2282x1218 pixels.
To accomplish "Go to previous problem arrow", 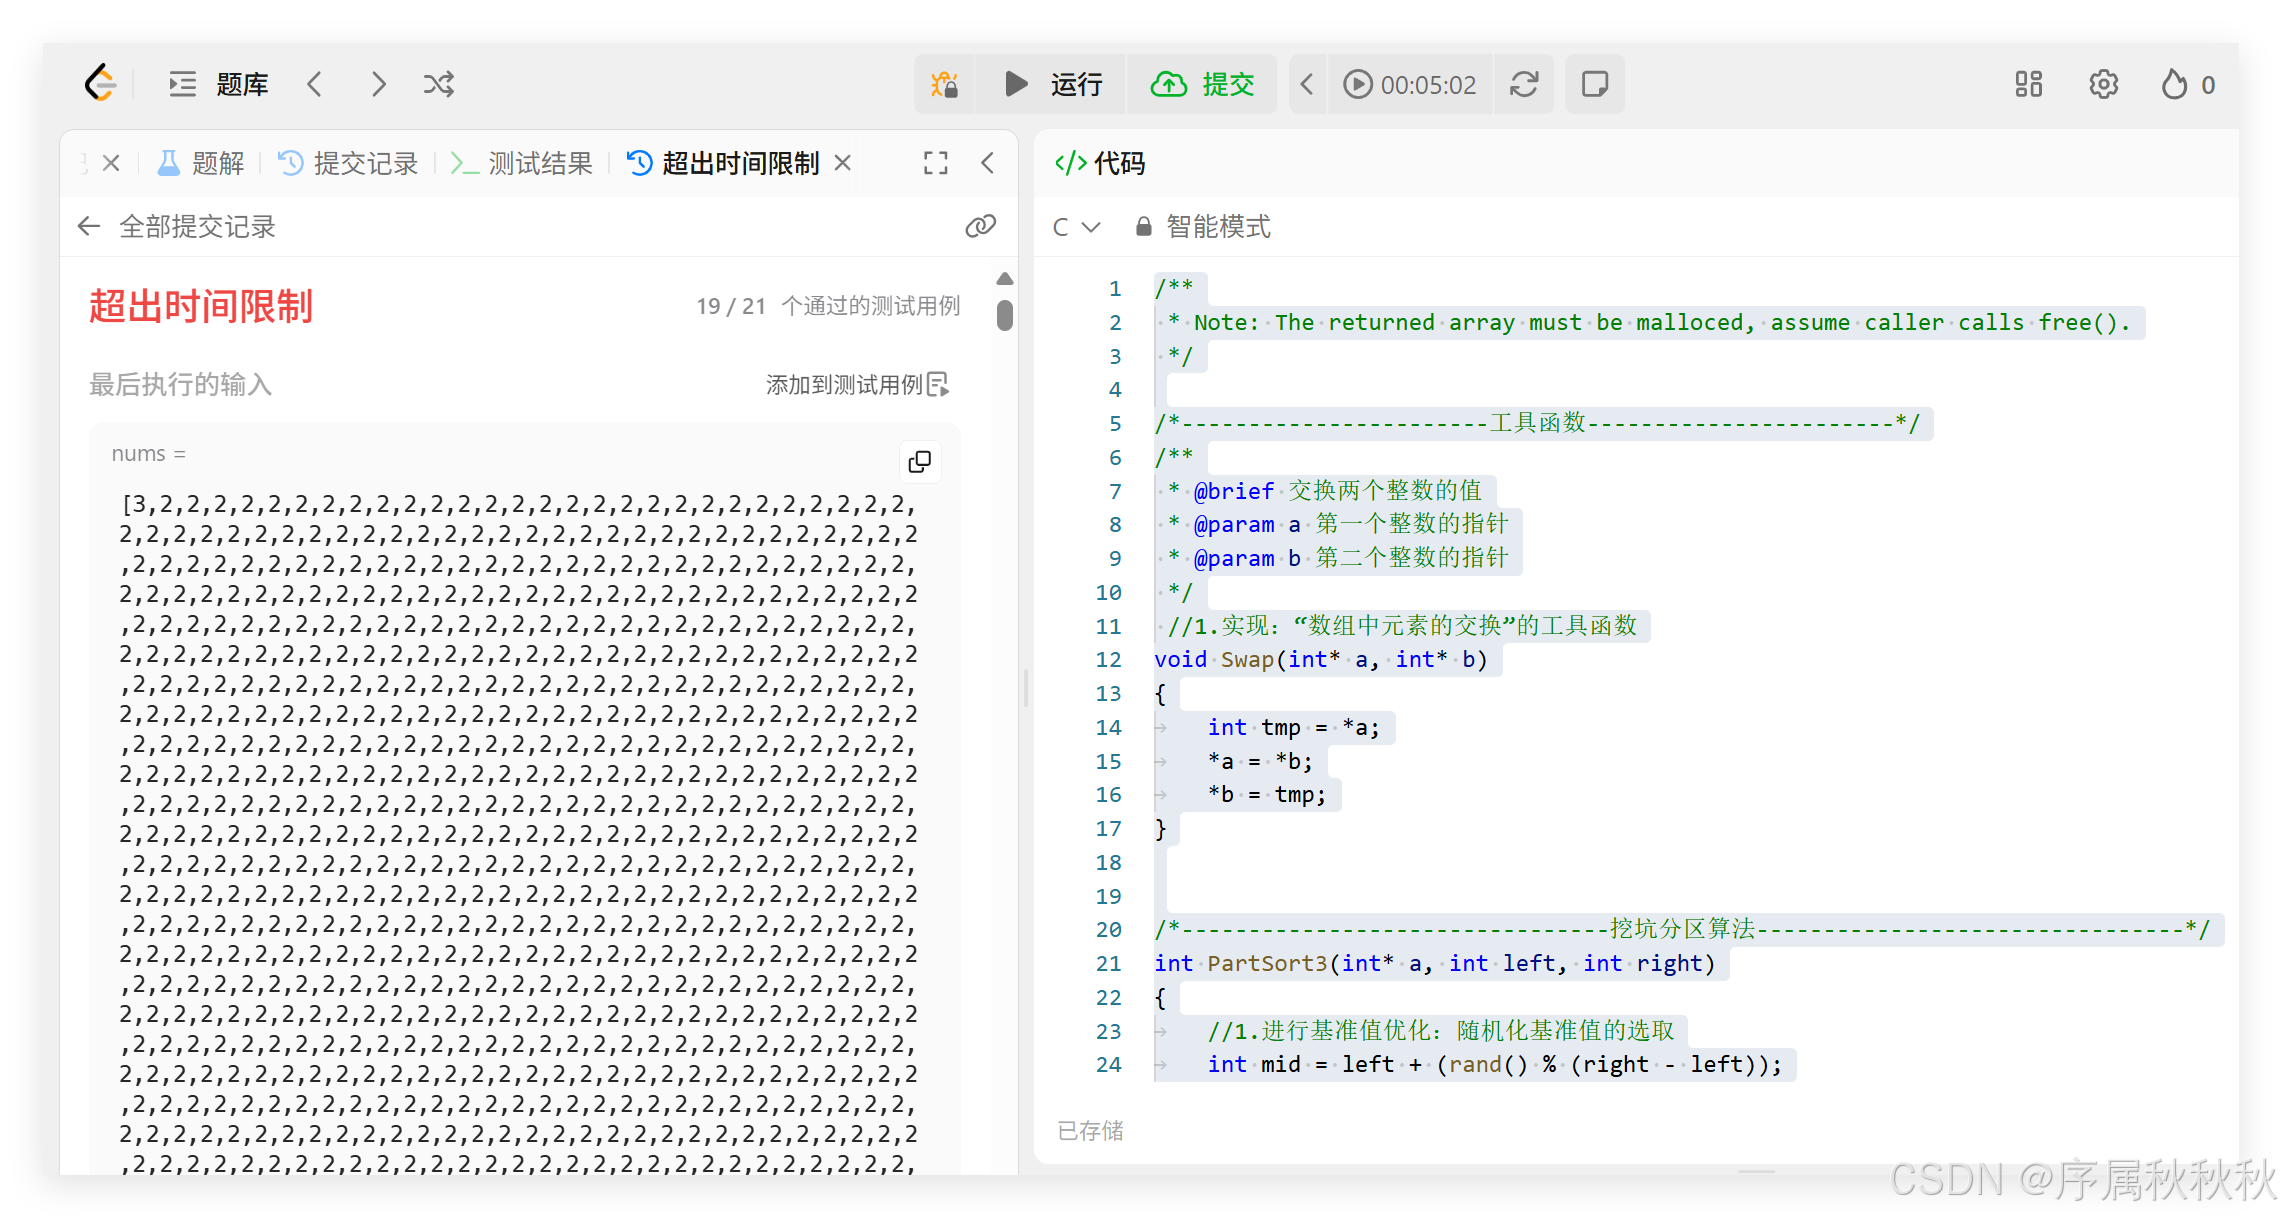I will click(x=315, y=84).
